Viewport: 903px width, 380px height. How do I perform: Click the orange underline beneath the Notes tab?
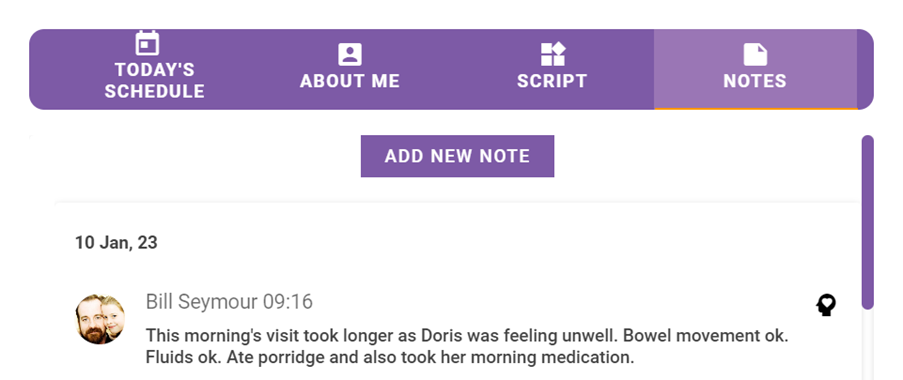(x=756, y=108)
